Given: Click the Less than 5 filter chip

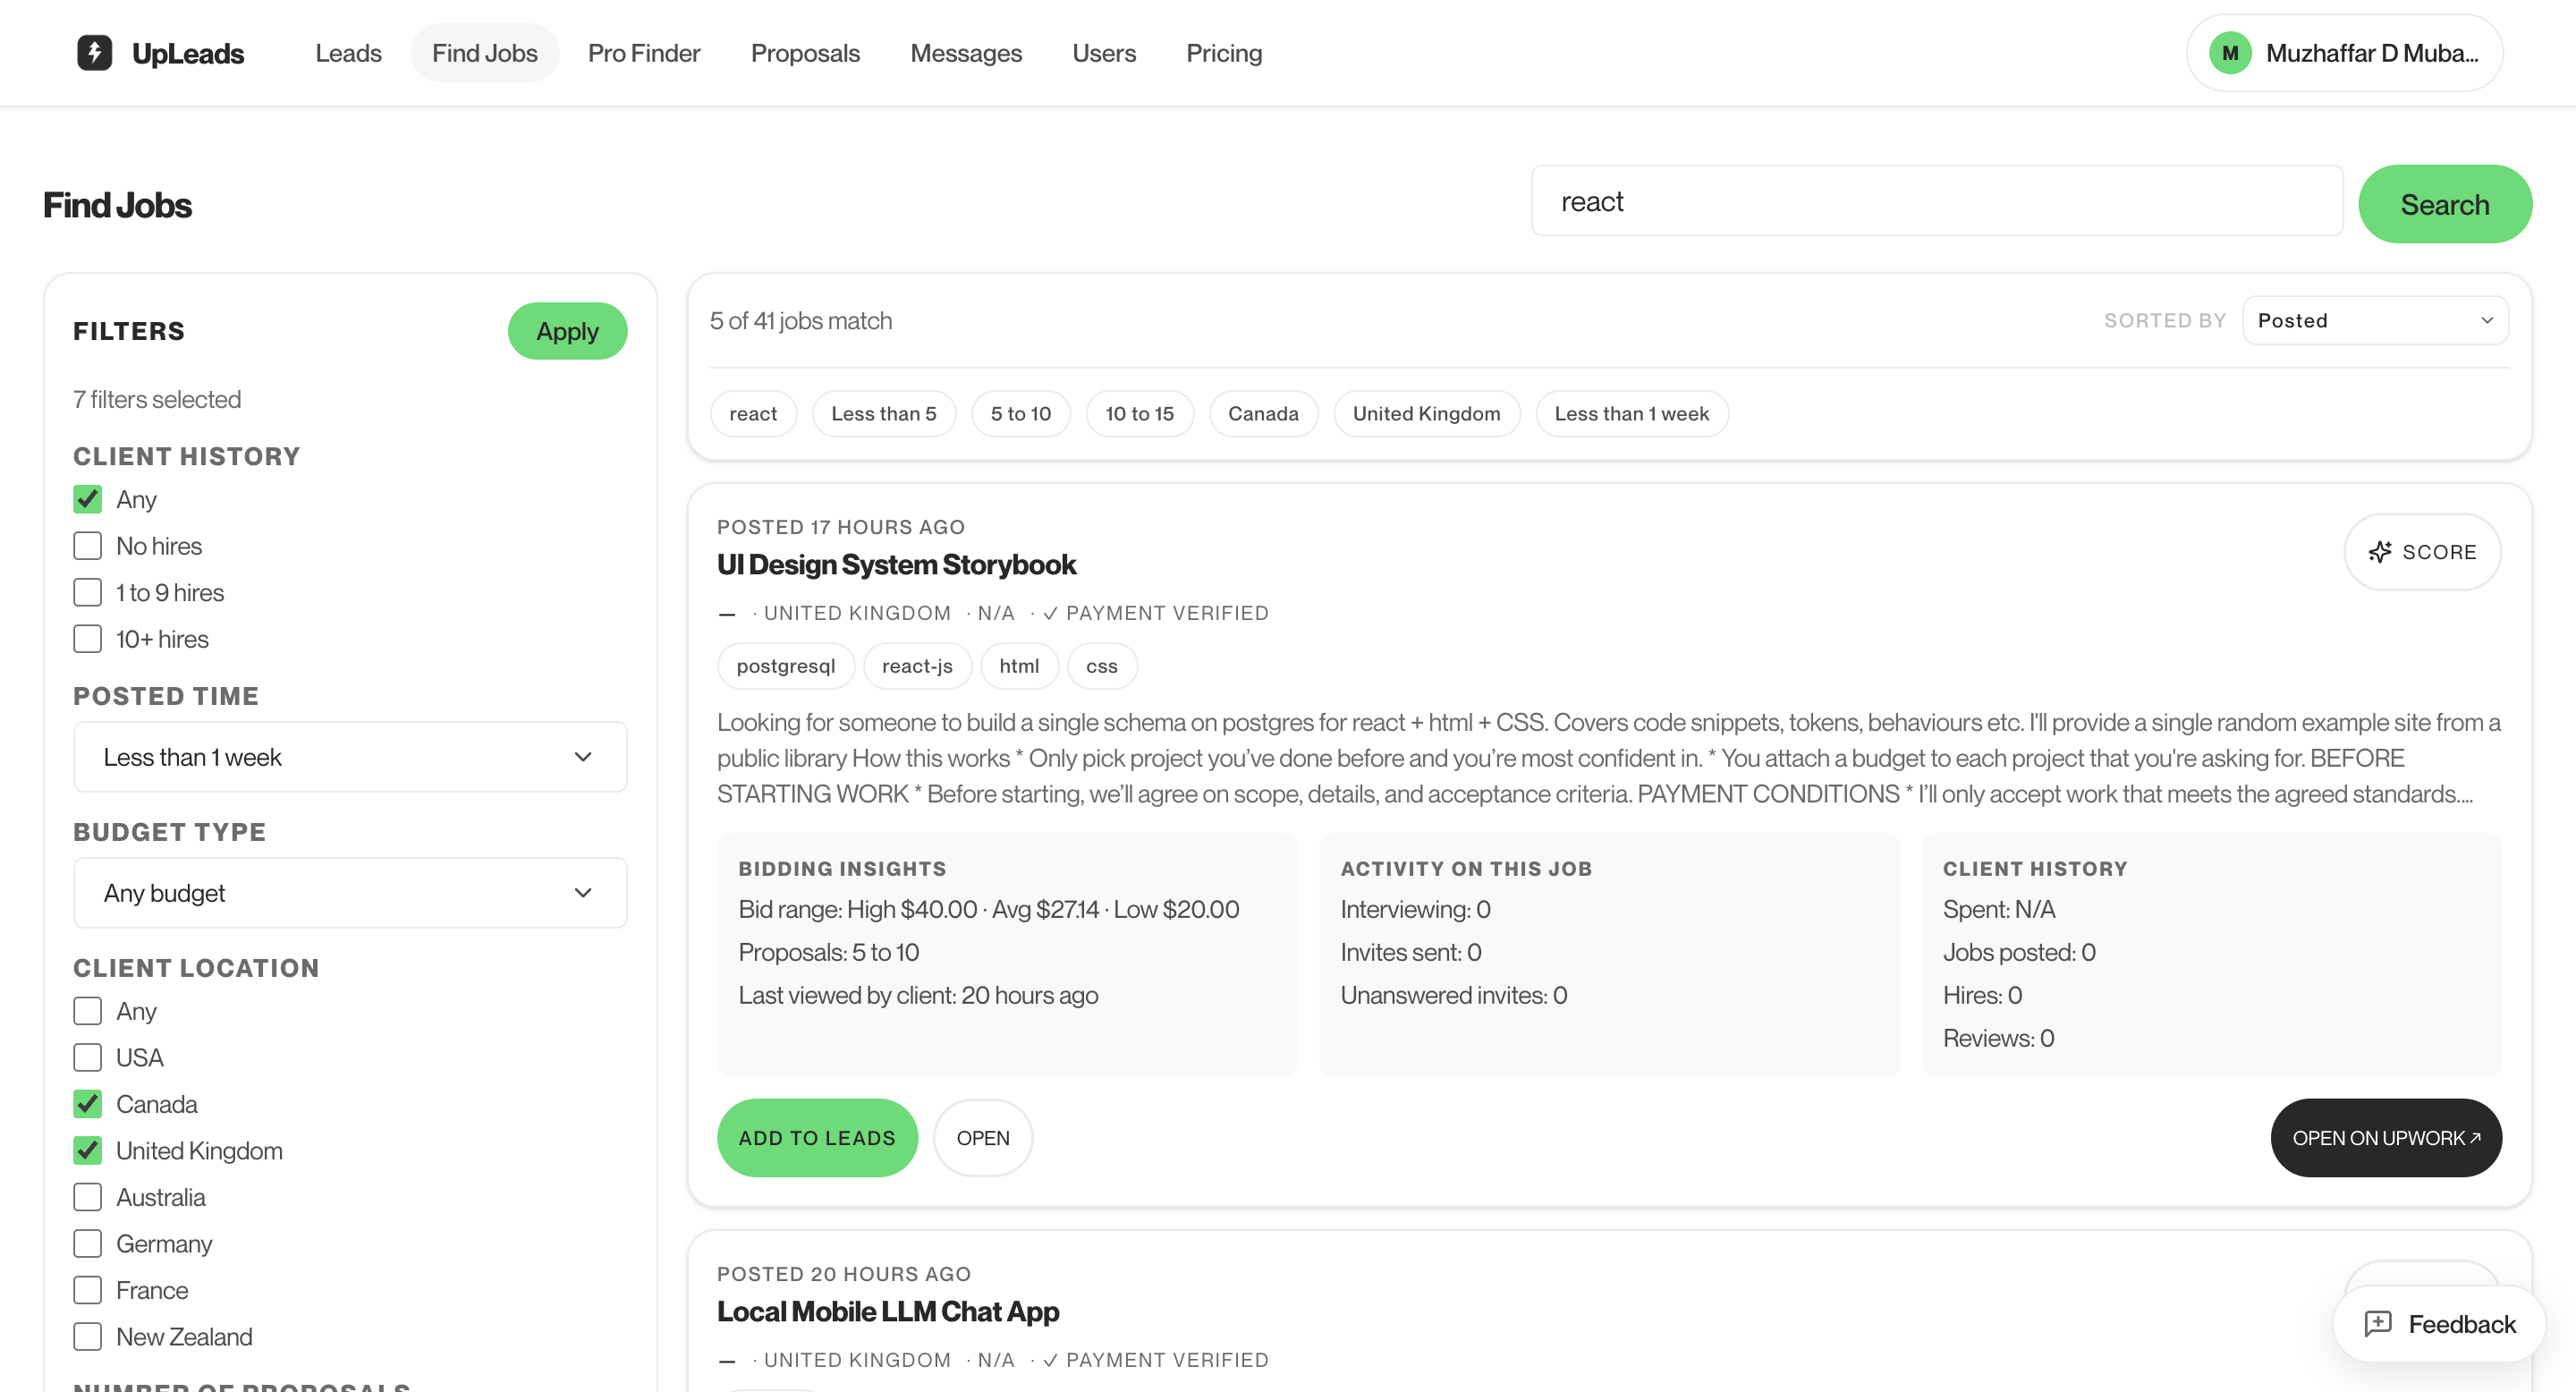Looking at the screenshot, I should (883, 413).
